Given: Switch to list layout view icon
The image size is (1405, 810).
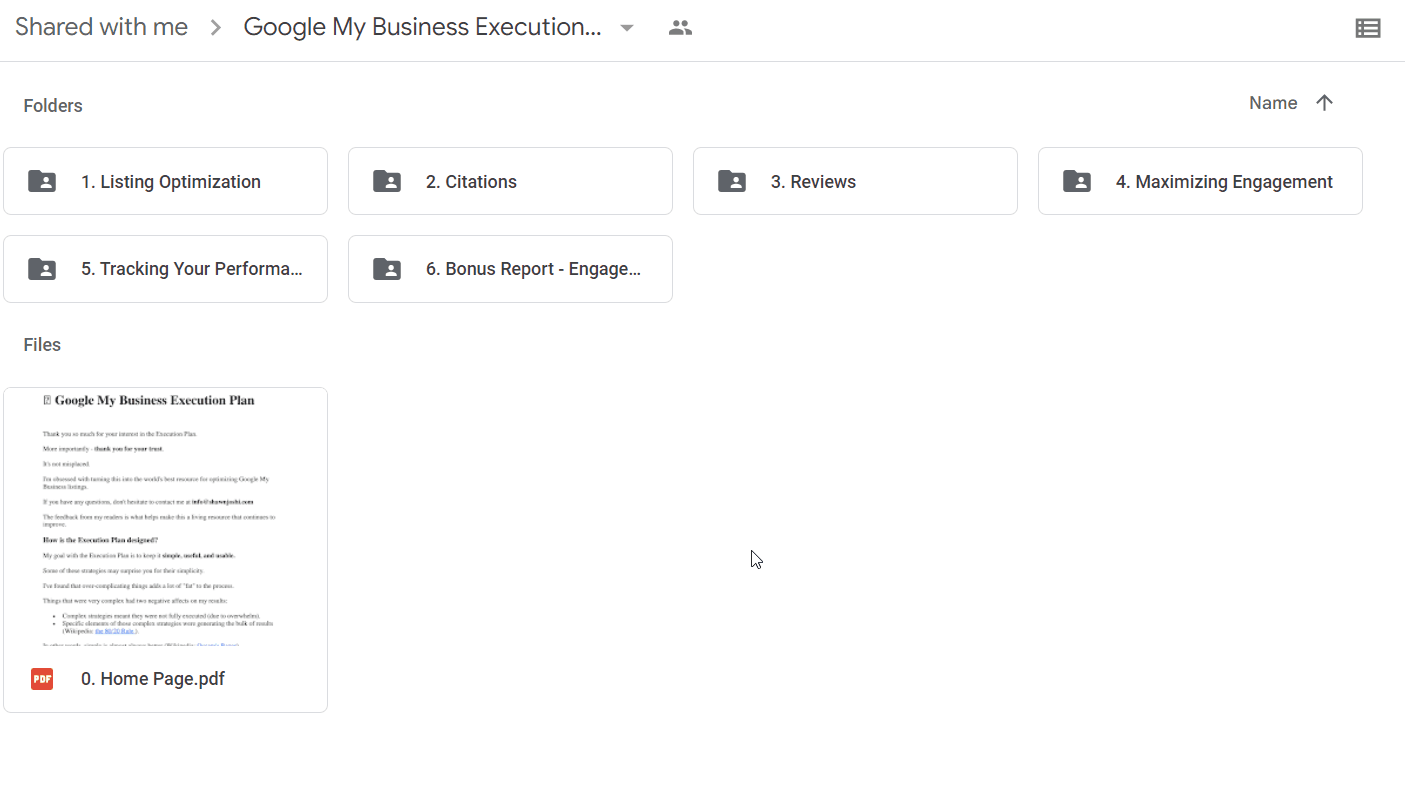Looking at the screenshot, I should coord(1368,28).
